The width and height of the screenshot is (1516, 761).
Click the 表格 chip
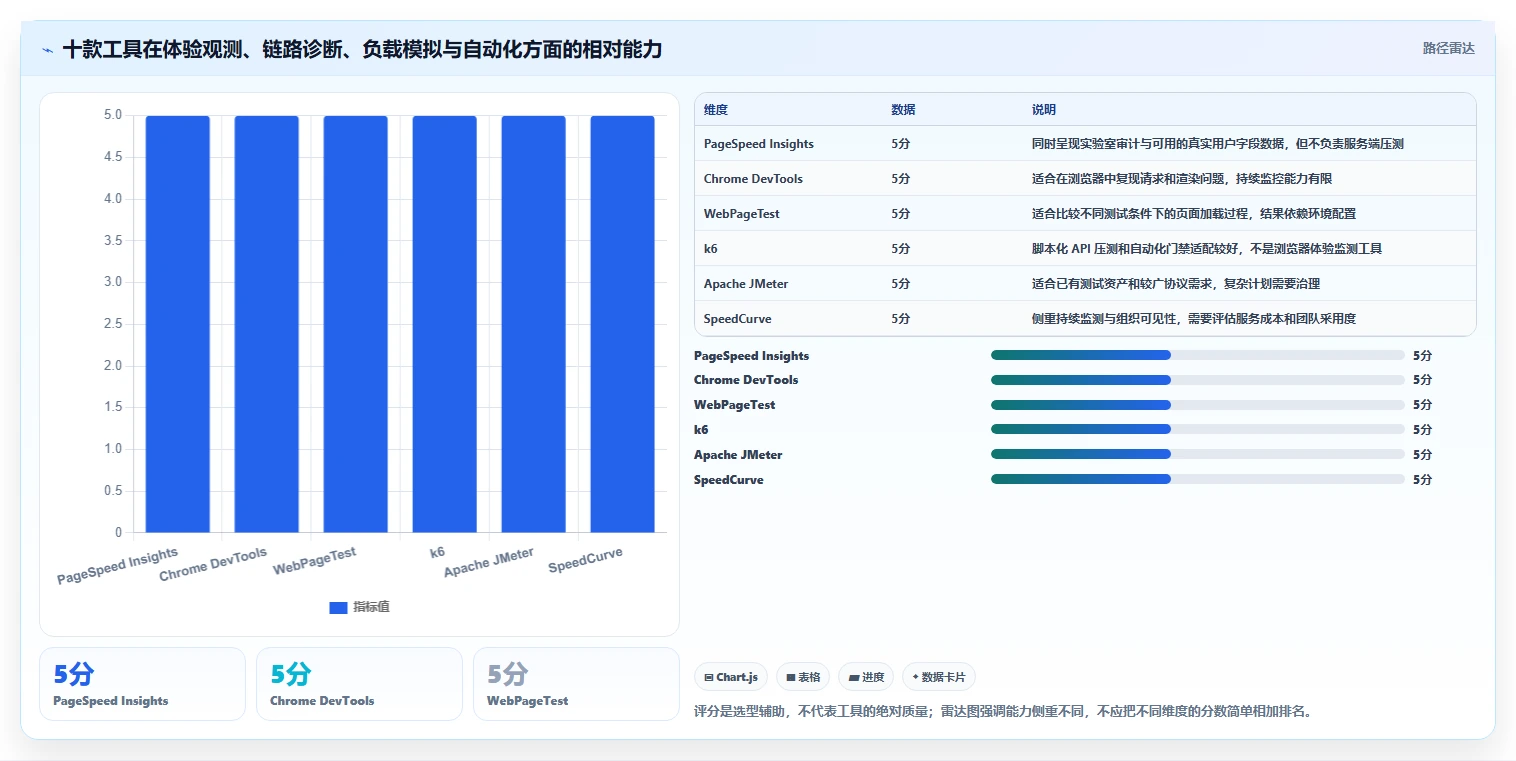[803, 677]
